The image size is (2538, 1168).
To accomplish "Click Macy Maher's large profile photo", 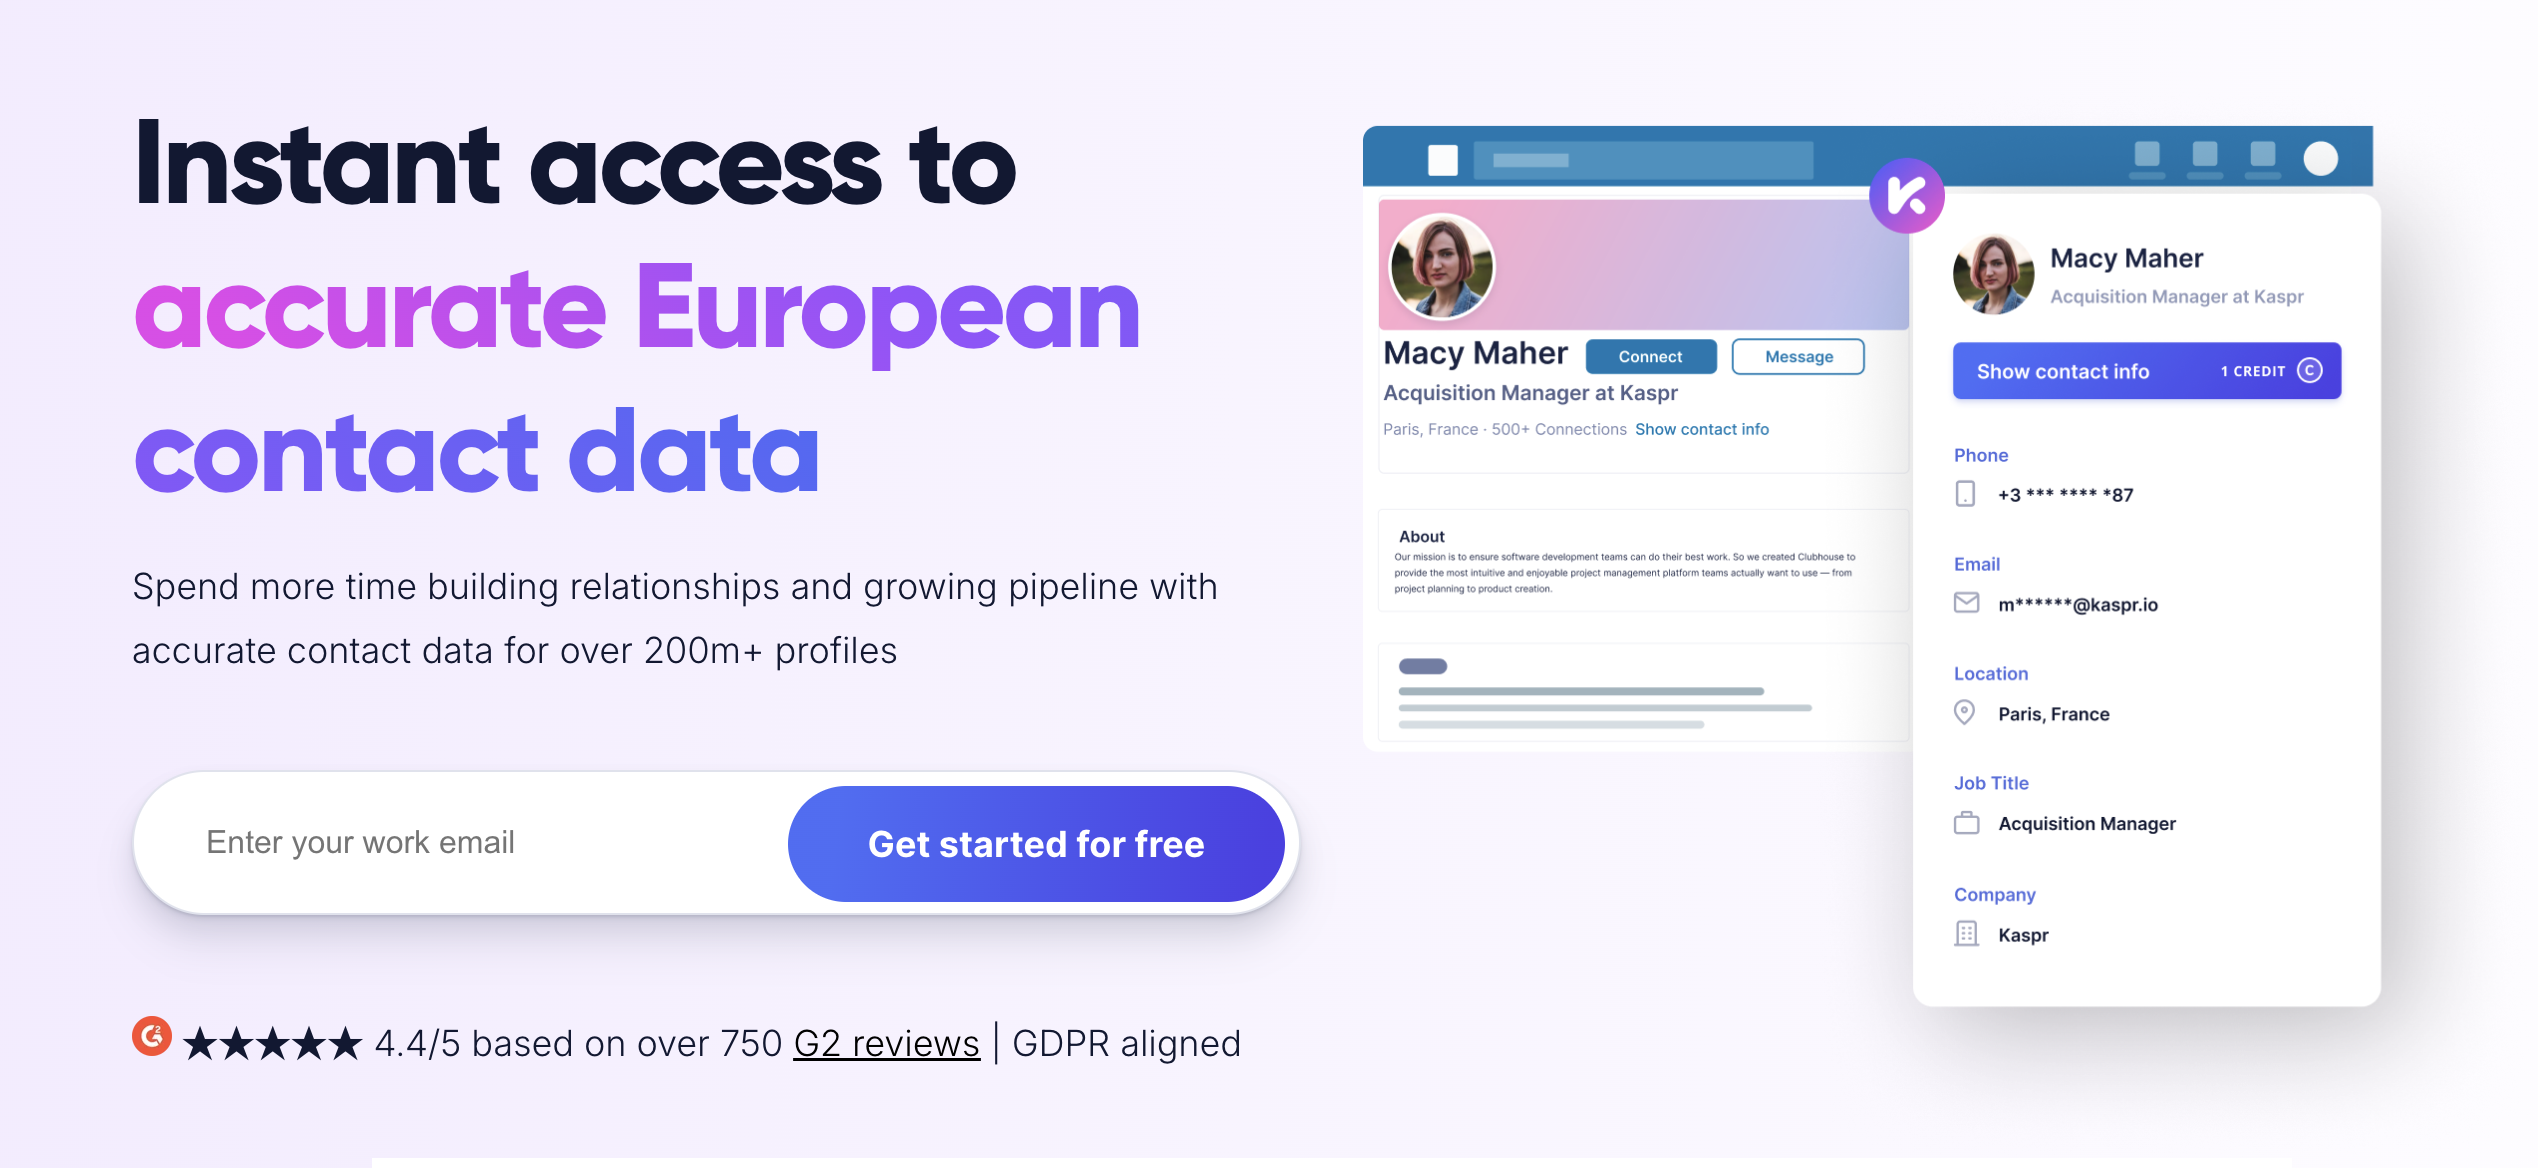I will pos(1442,268).
